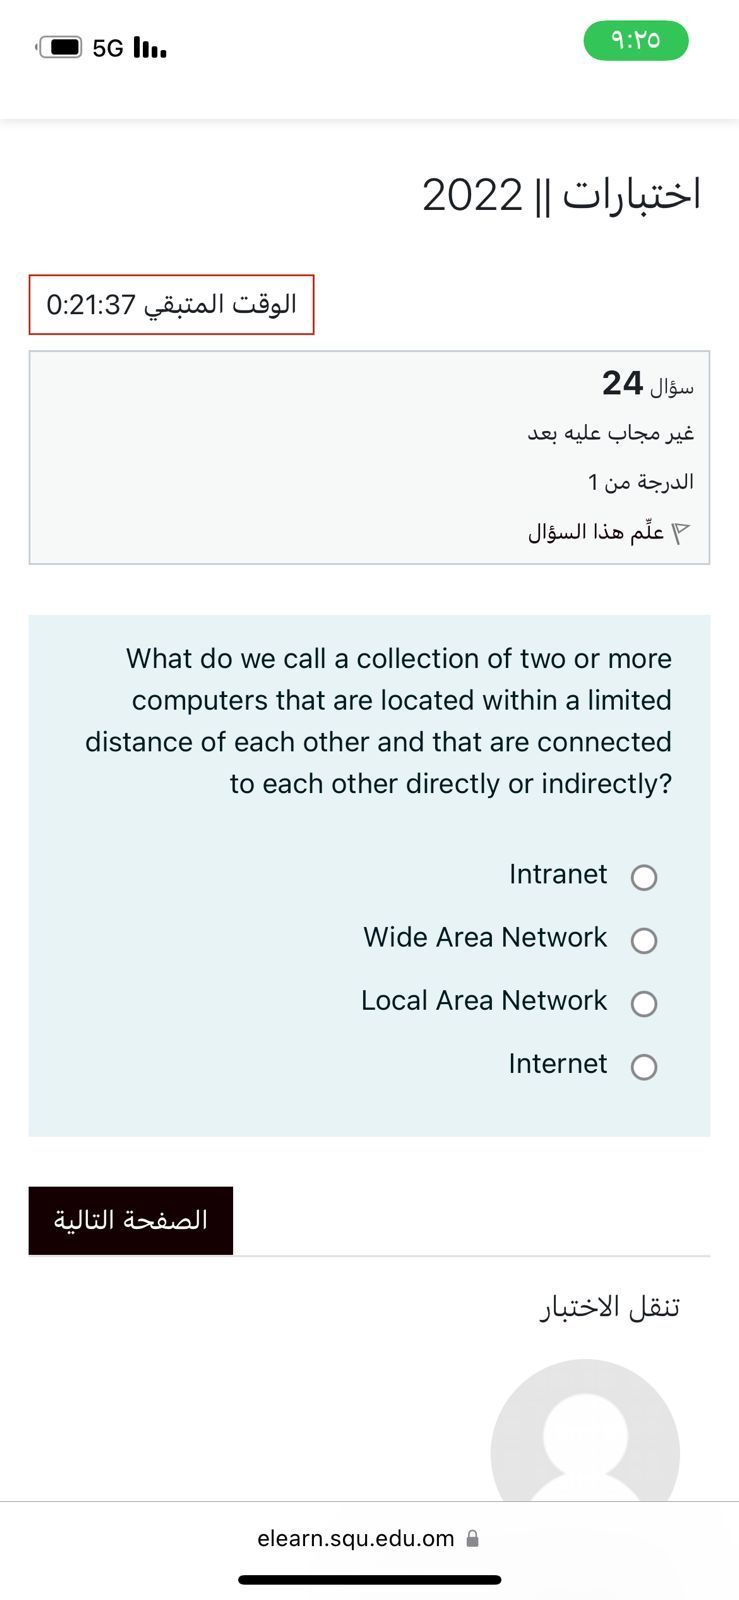Click the الوقت المتبقي timer box
Viewport: 739px width, 1600px height.
pyautogui.click(x=171, y=304)
